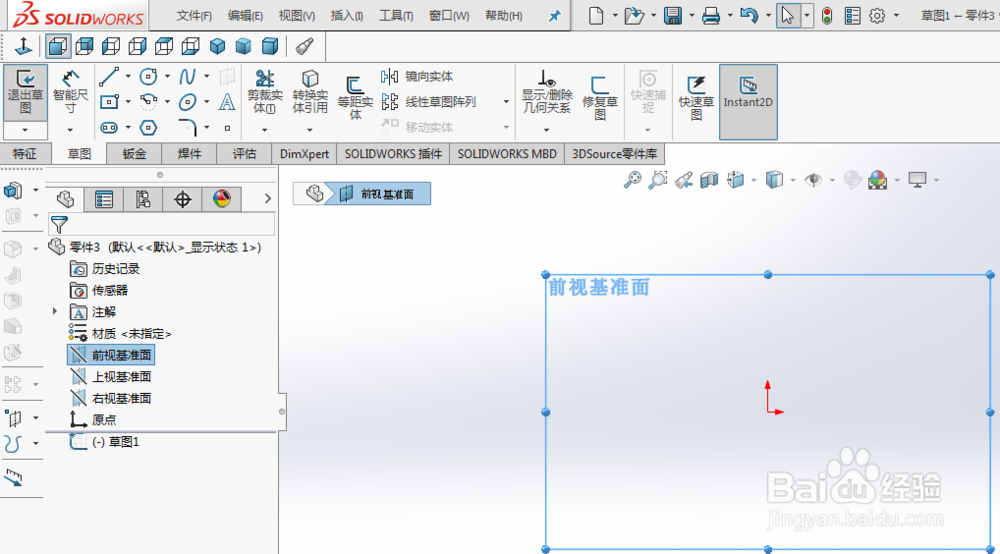Screen dimensions: 1000x554
Task: Select the Smart Dimension (智能尺寸) tool
Action: coord(70,92)
